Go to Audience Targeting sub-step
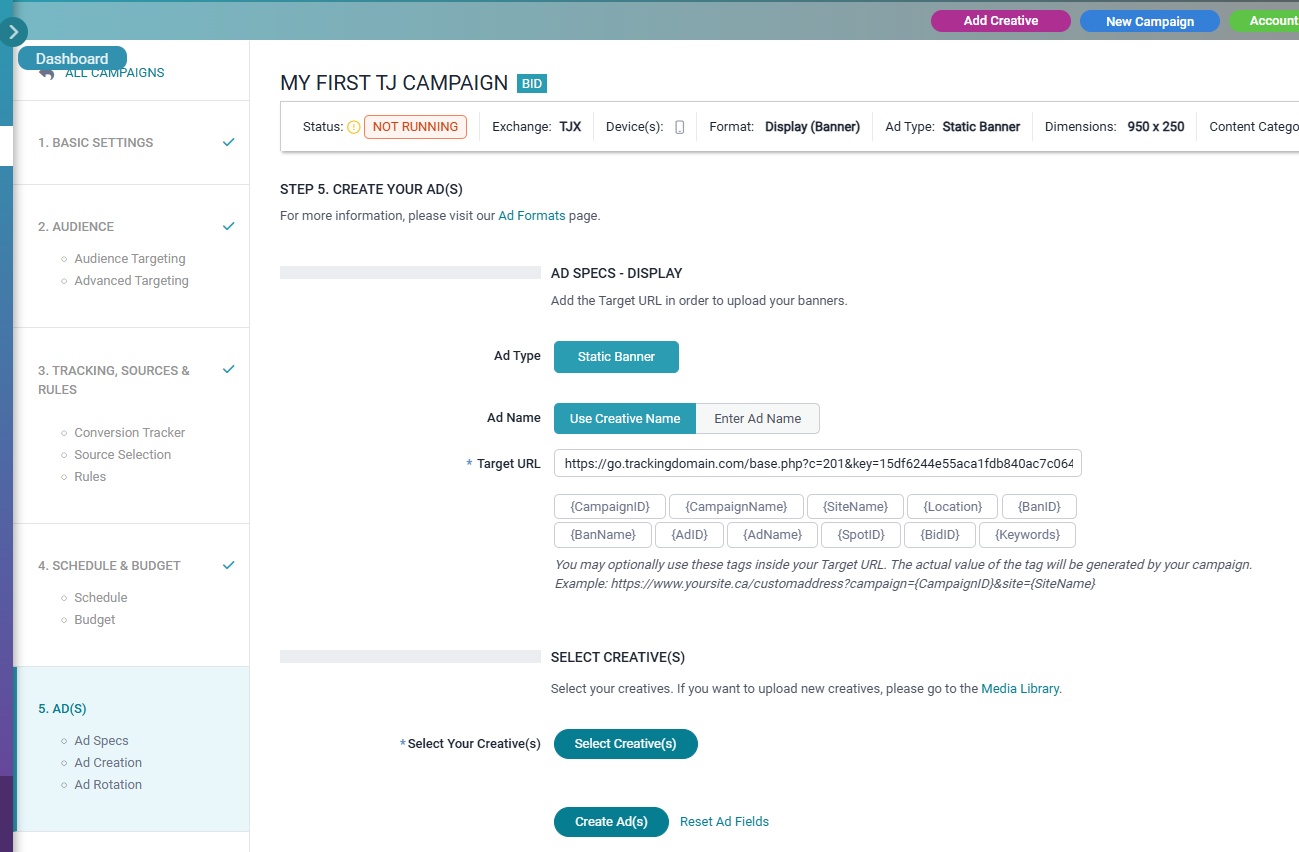The width and height of the screenshot is (1299, 852). click(x=130, y=259)
